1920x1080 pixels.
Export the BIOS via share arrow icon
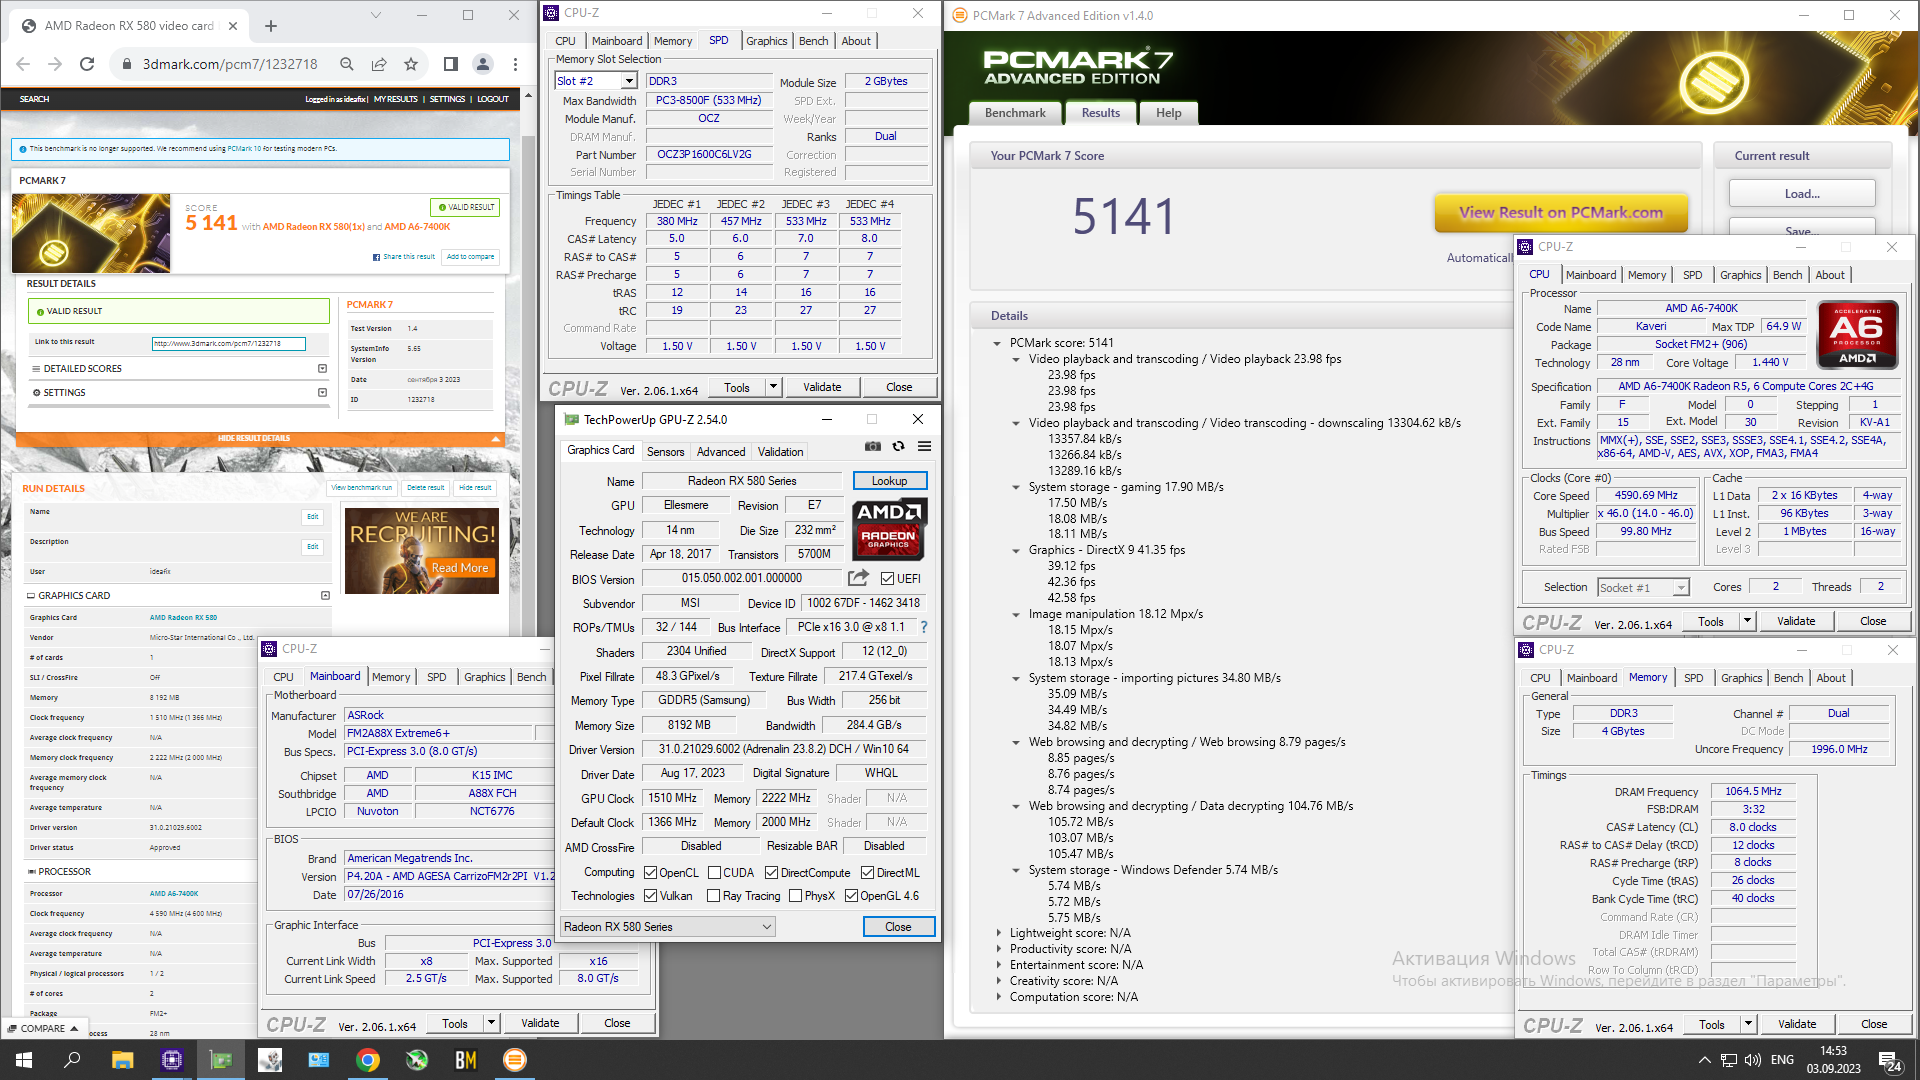tap(858, 578)
